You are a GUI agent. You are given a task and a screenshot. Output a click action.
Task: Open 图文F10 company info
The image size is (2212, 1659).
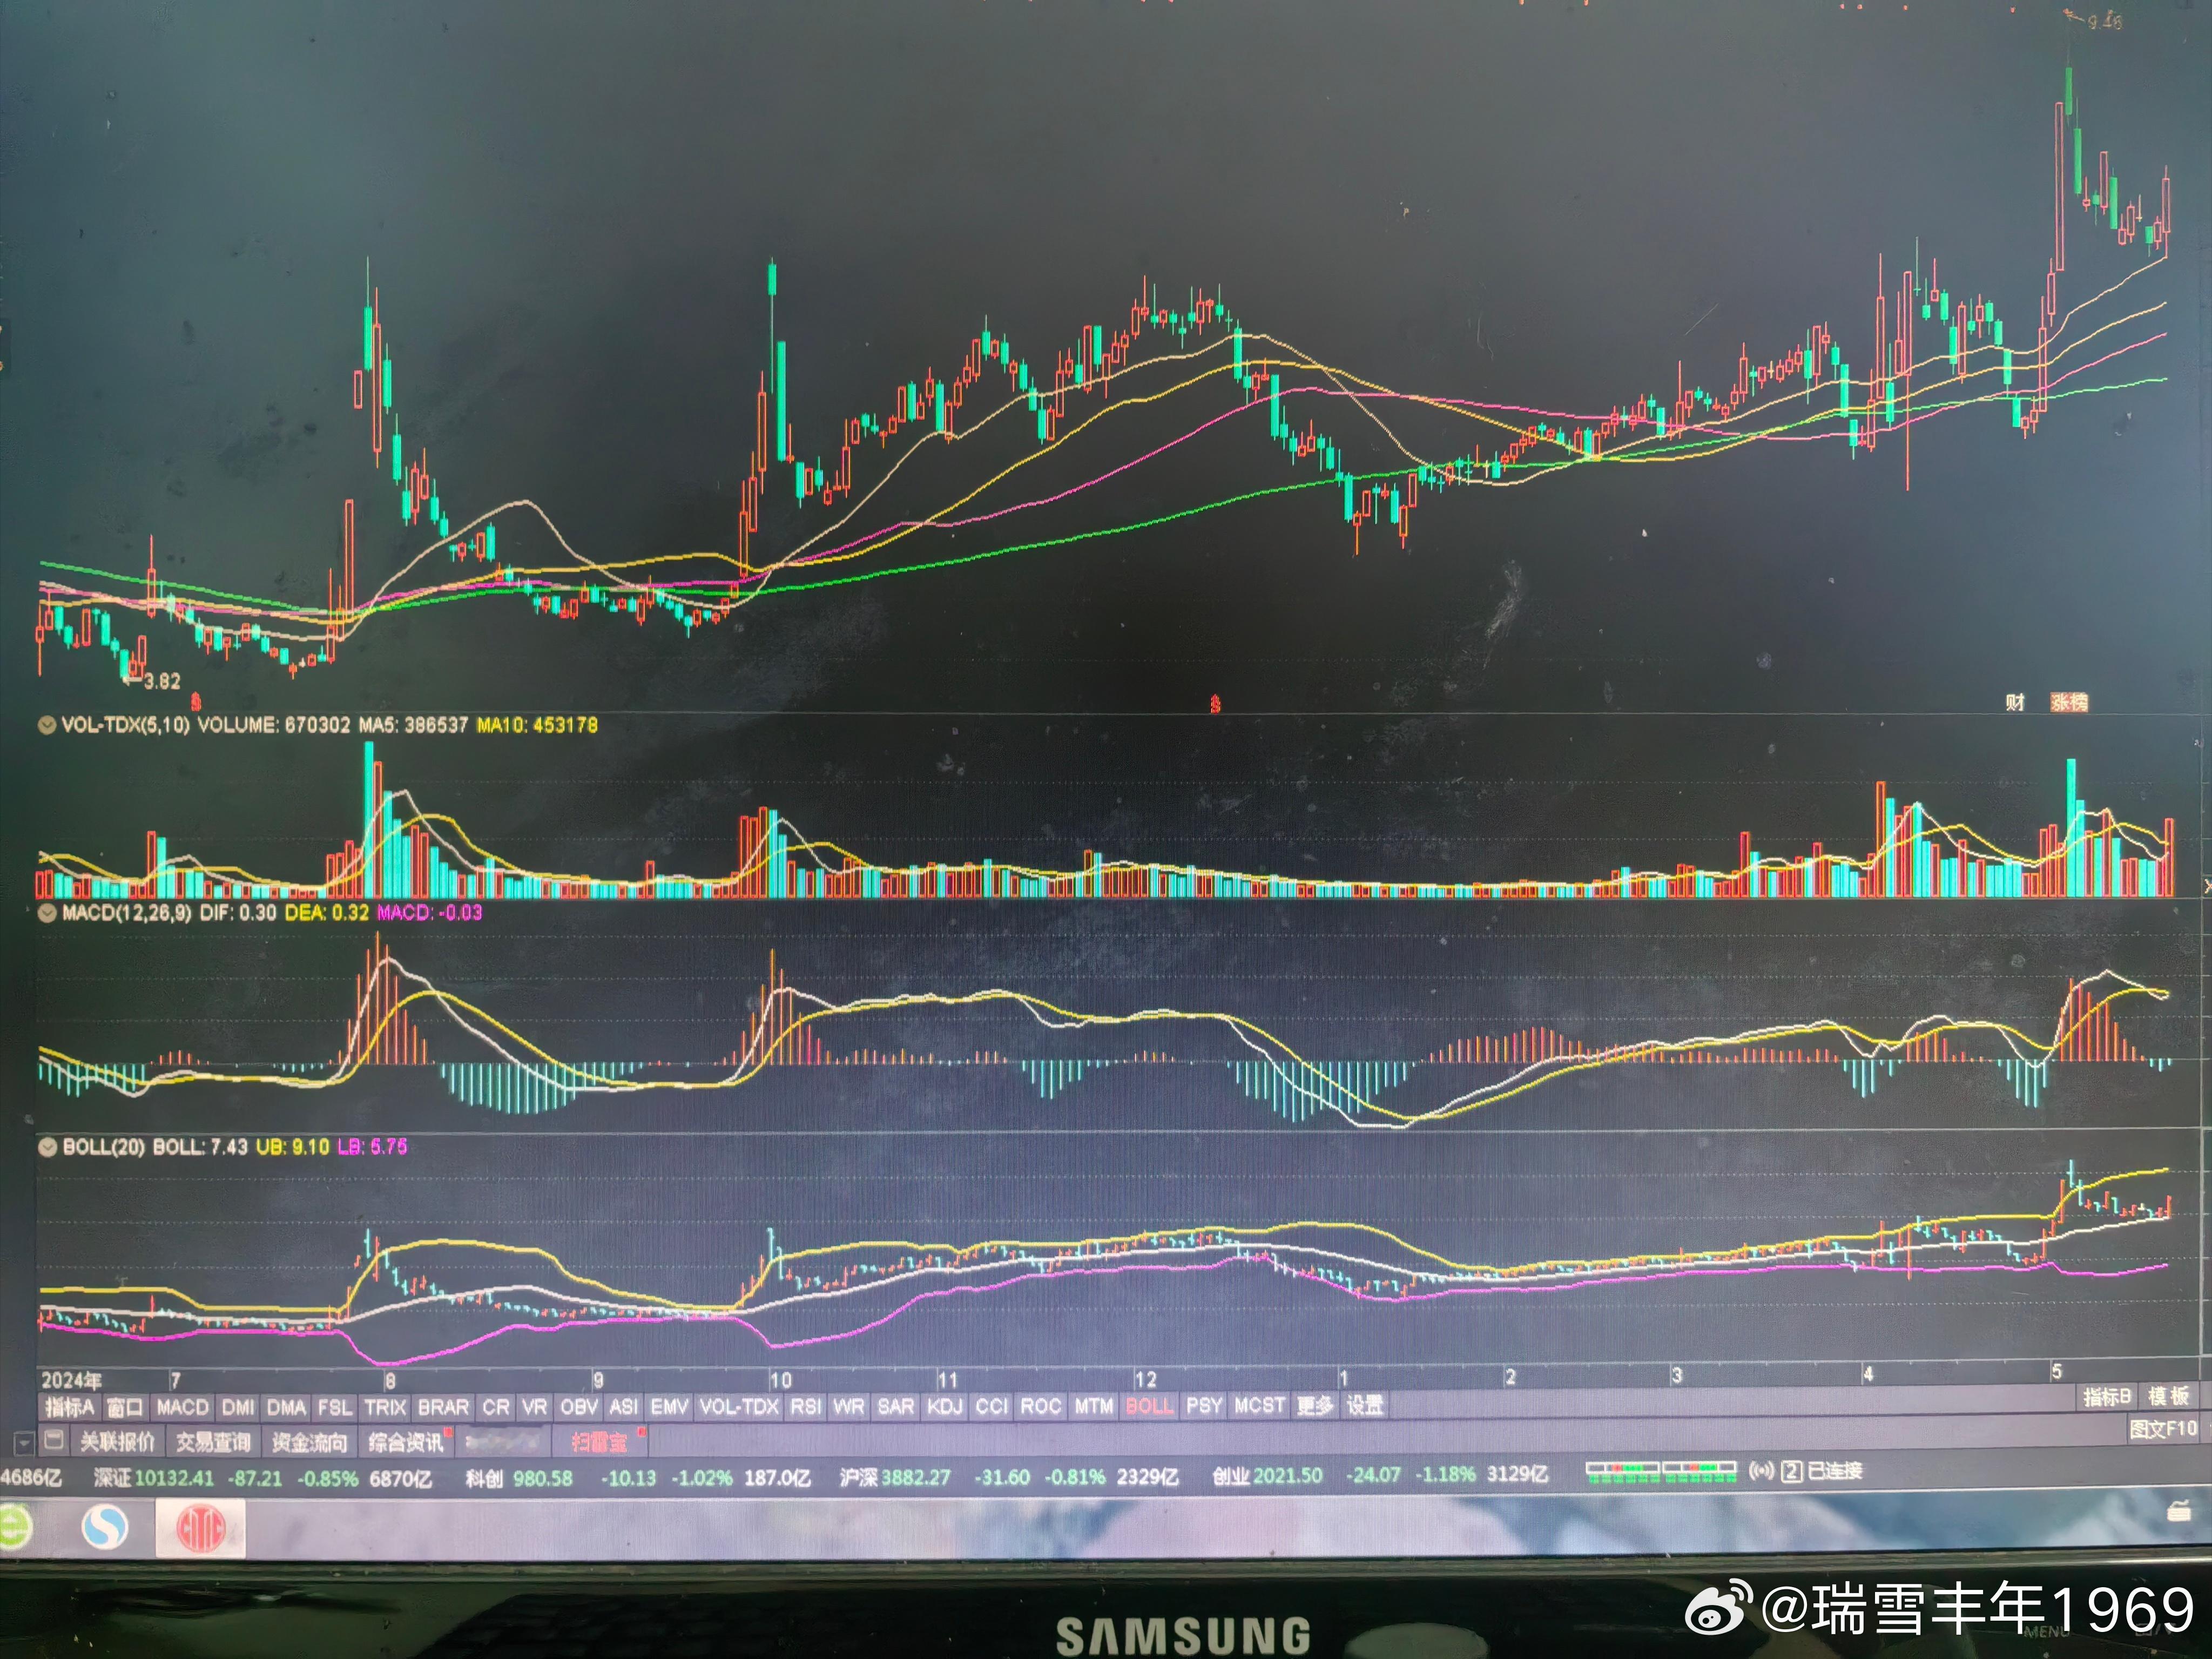pos(2163,1429)
